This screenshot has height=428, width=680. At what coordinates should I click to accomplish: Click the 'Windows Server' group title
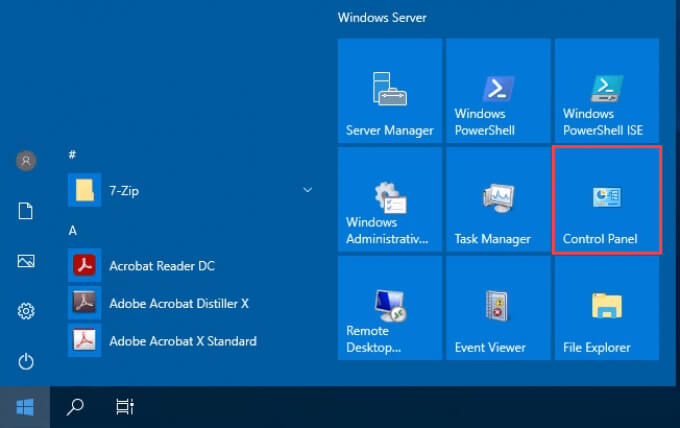382,18
